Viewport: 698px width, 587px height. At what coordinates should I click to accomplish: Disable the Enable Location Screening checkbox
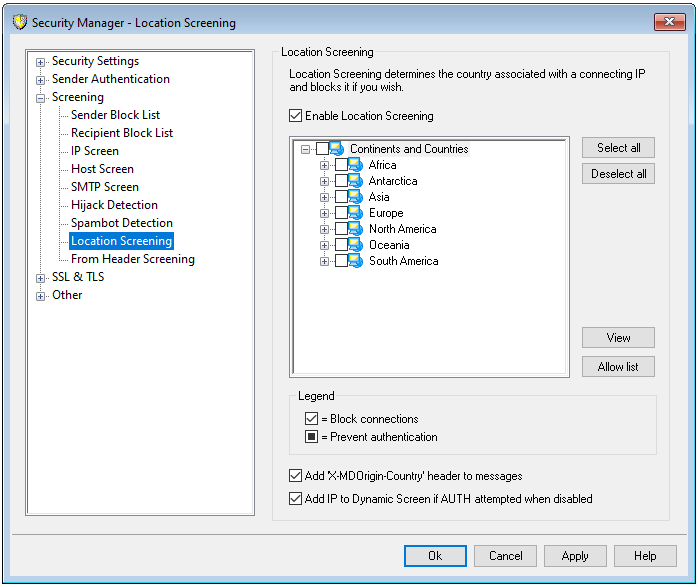point(295,116)
